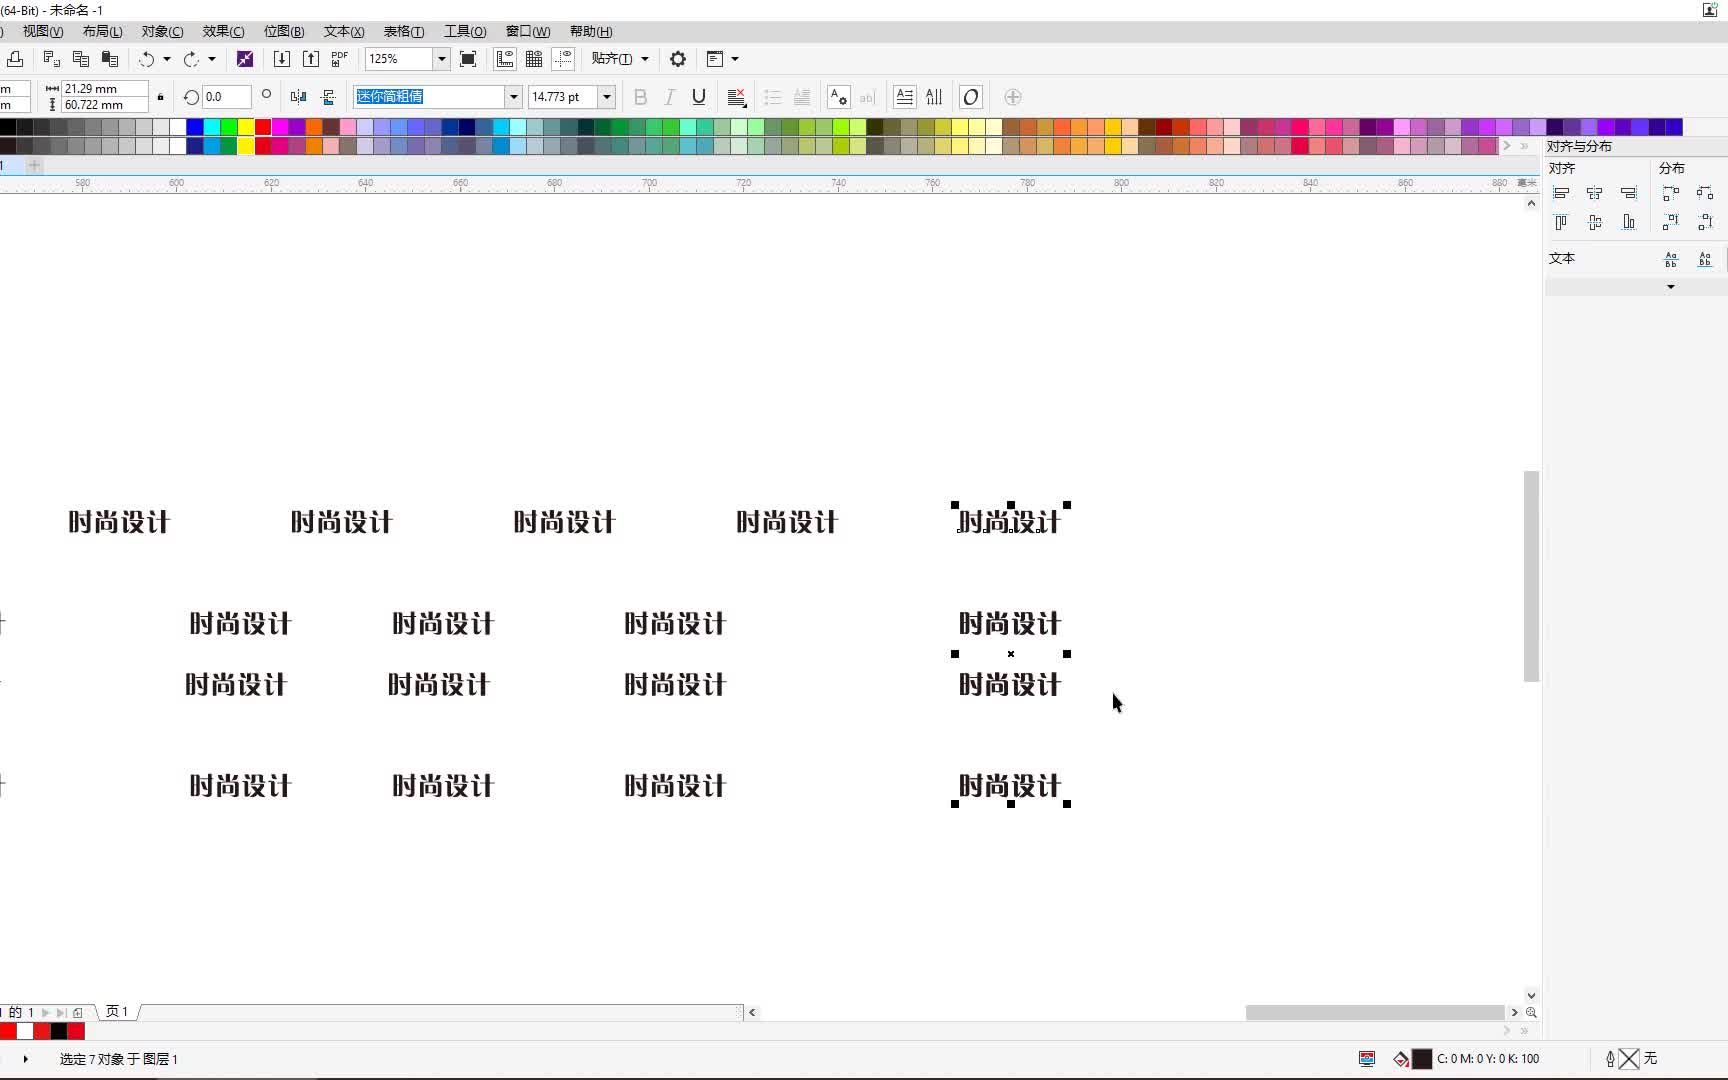Click the rotation angle 0.0 field
1728x1080 pixels.
coord(226,97)
